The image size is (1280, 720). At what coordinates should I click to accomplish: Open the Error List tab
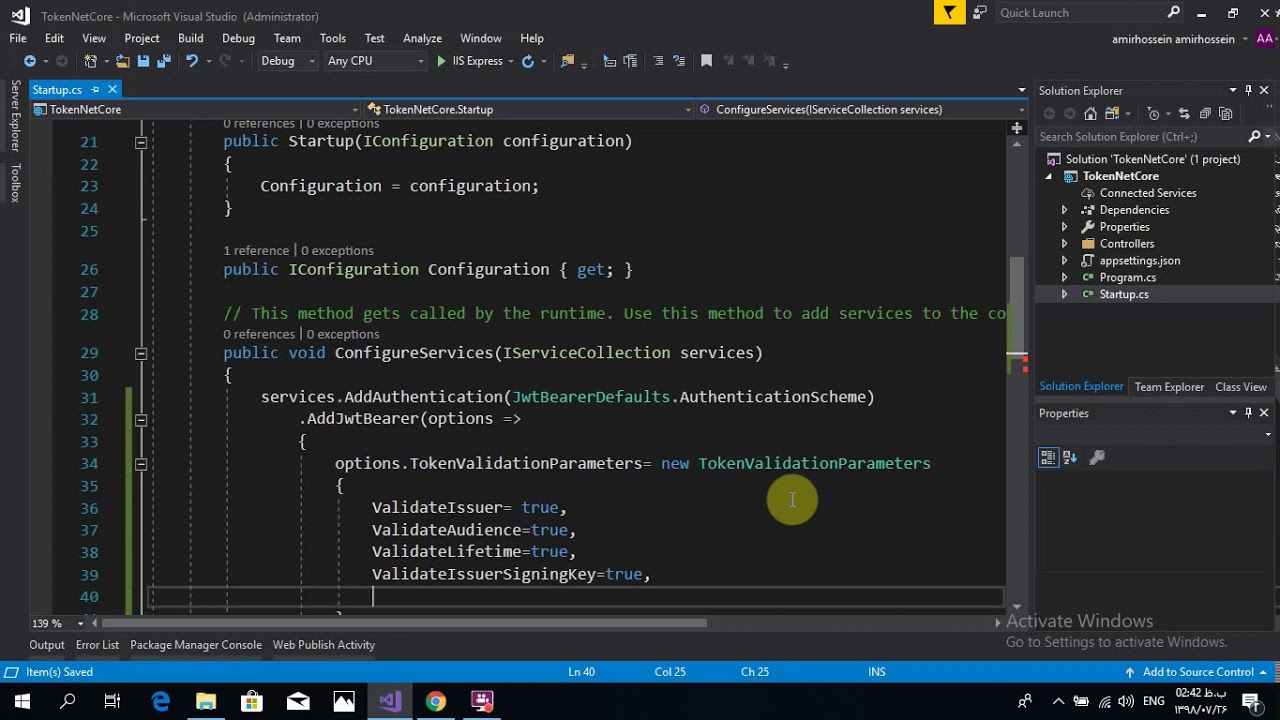pyautogui.click(x=97, y=645)
